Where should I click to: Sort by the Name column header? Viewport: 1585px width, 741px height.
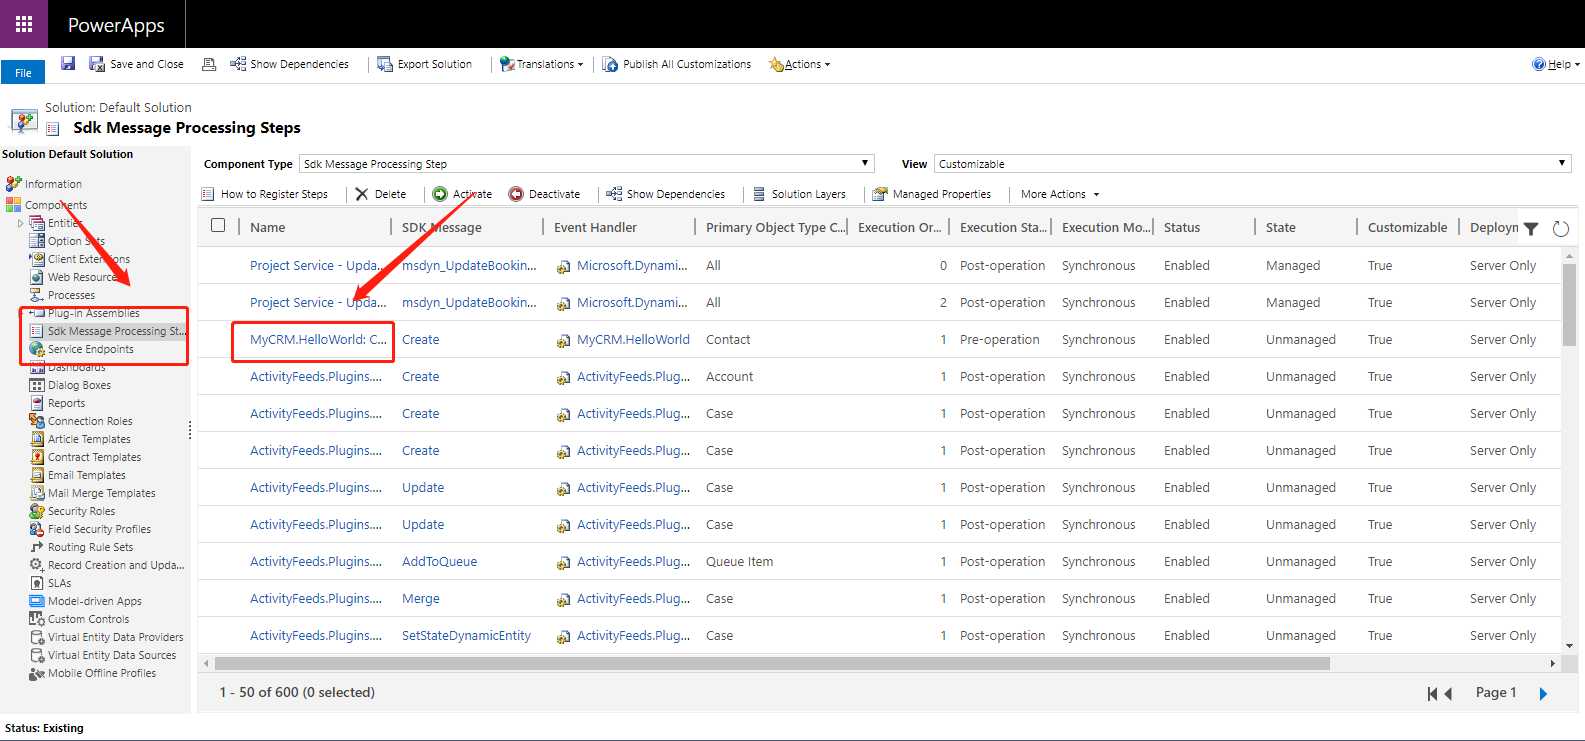click(268, 228)
